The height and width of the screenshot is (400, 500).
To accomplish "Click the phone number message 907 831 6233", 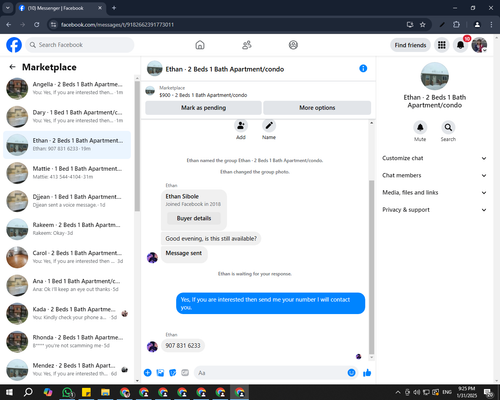I will point(183,345).
